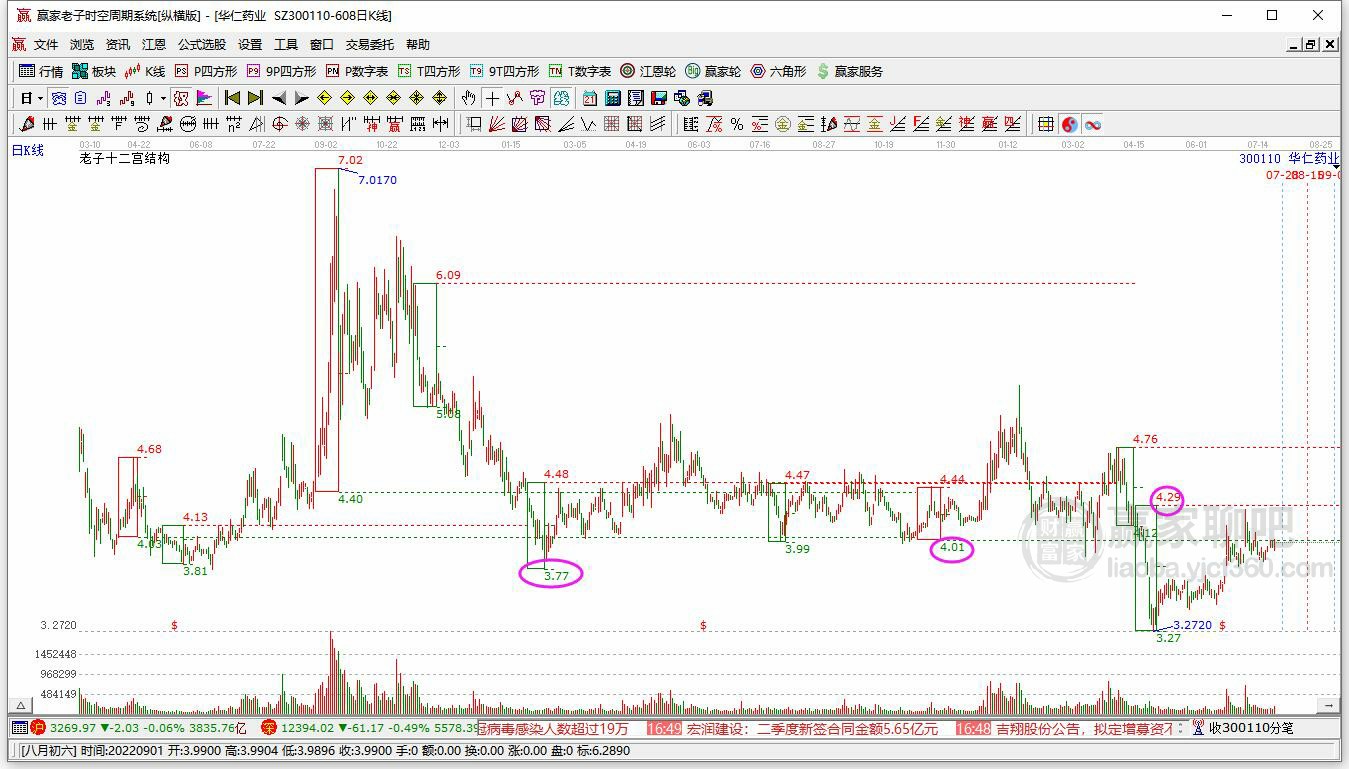
Task: Open the 9P四方形 tool
Action: 281,71
